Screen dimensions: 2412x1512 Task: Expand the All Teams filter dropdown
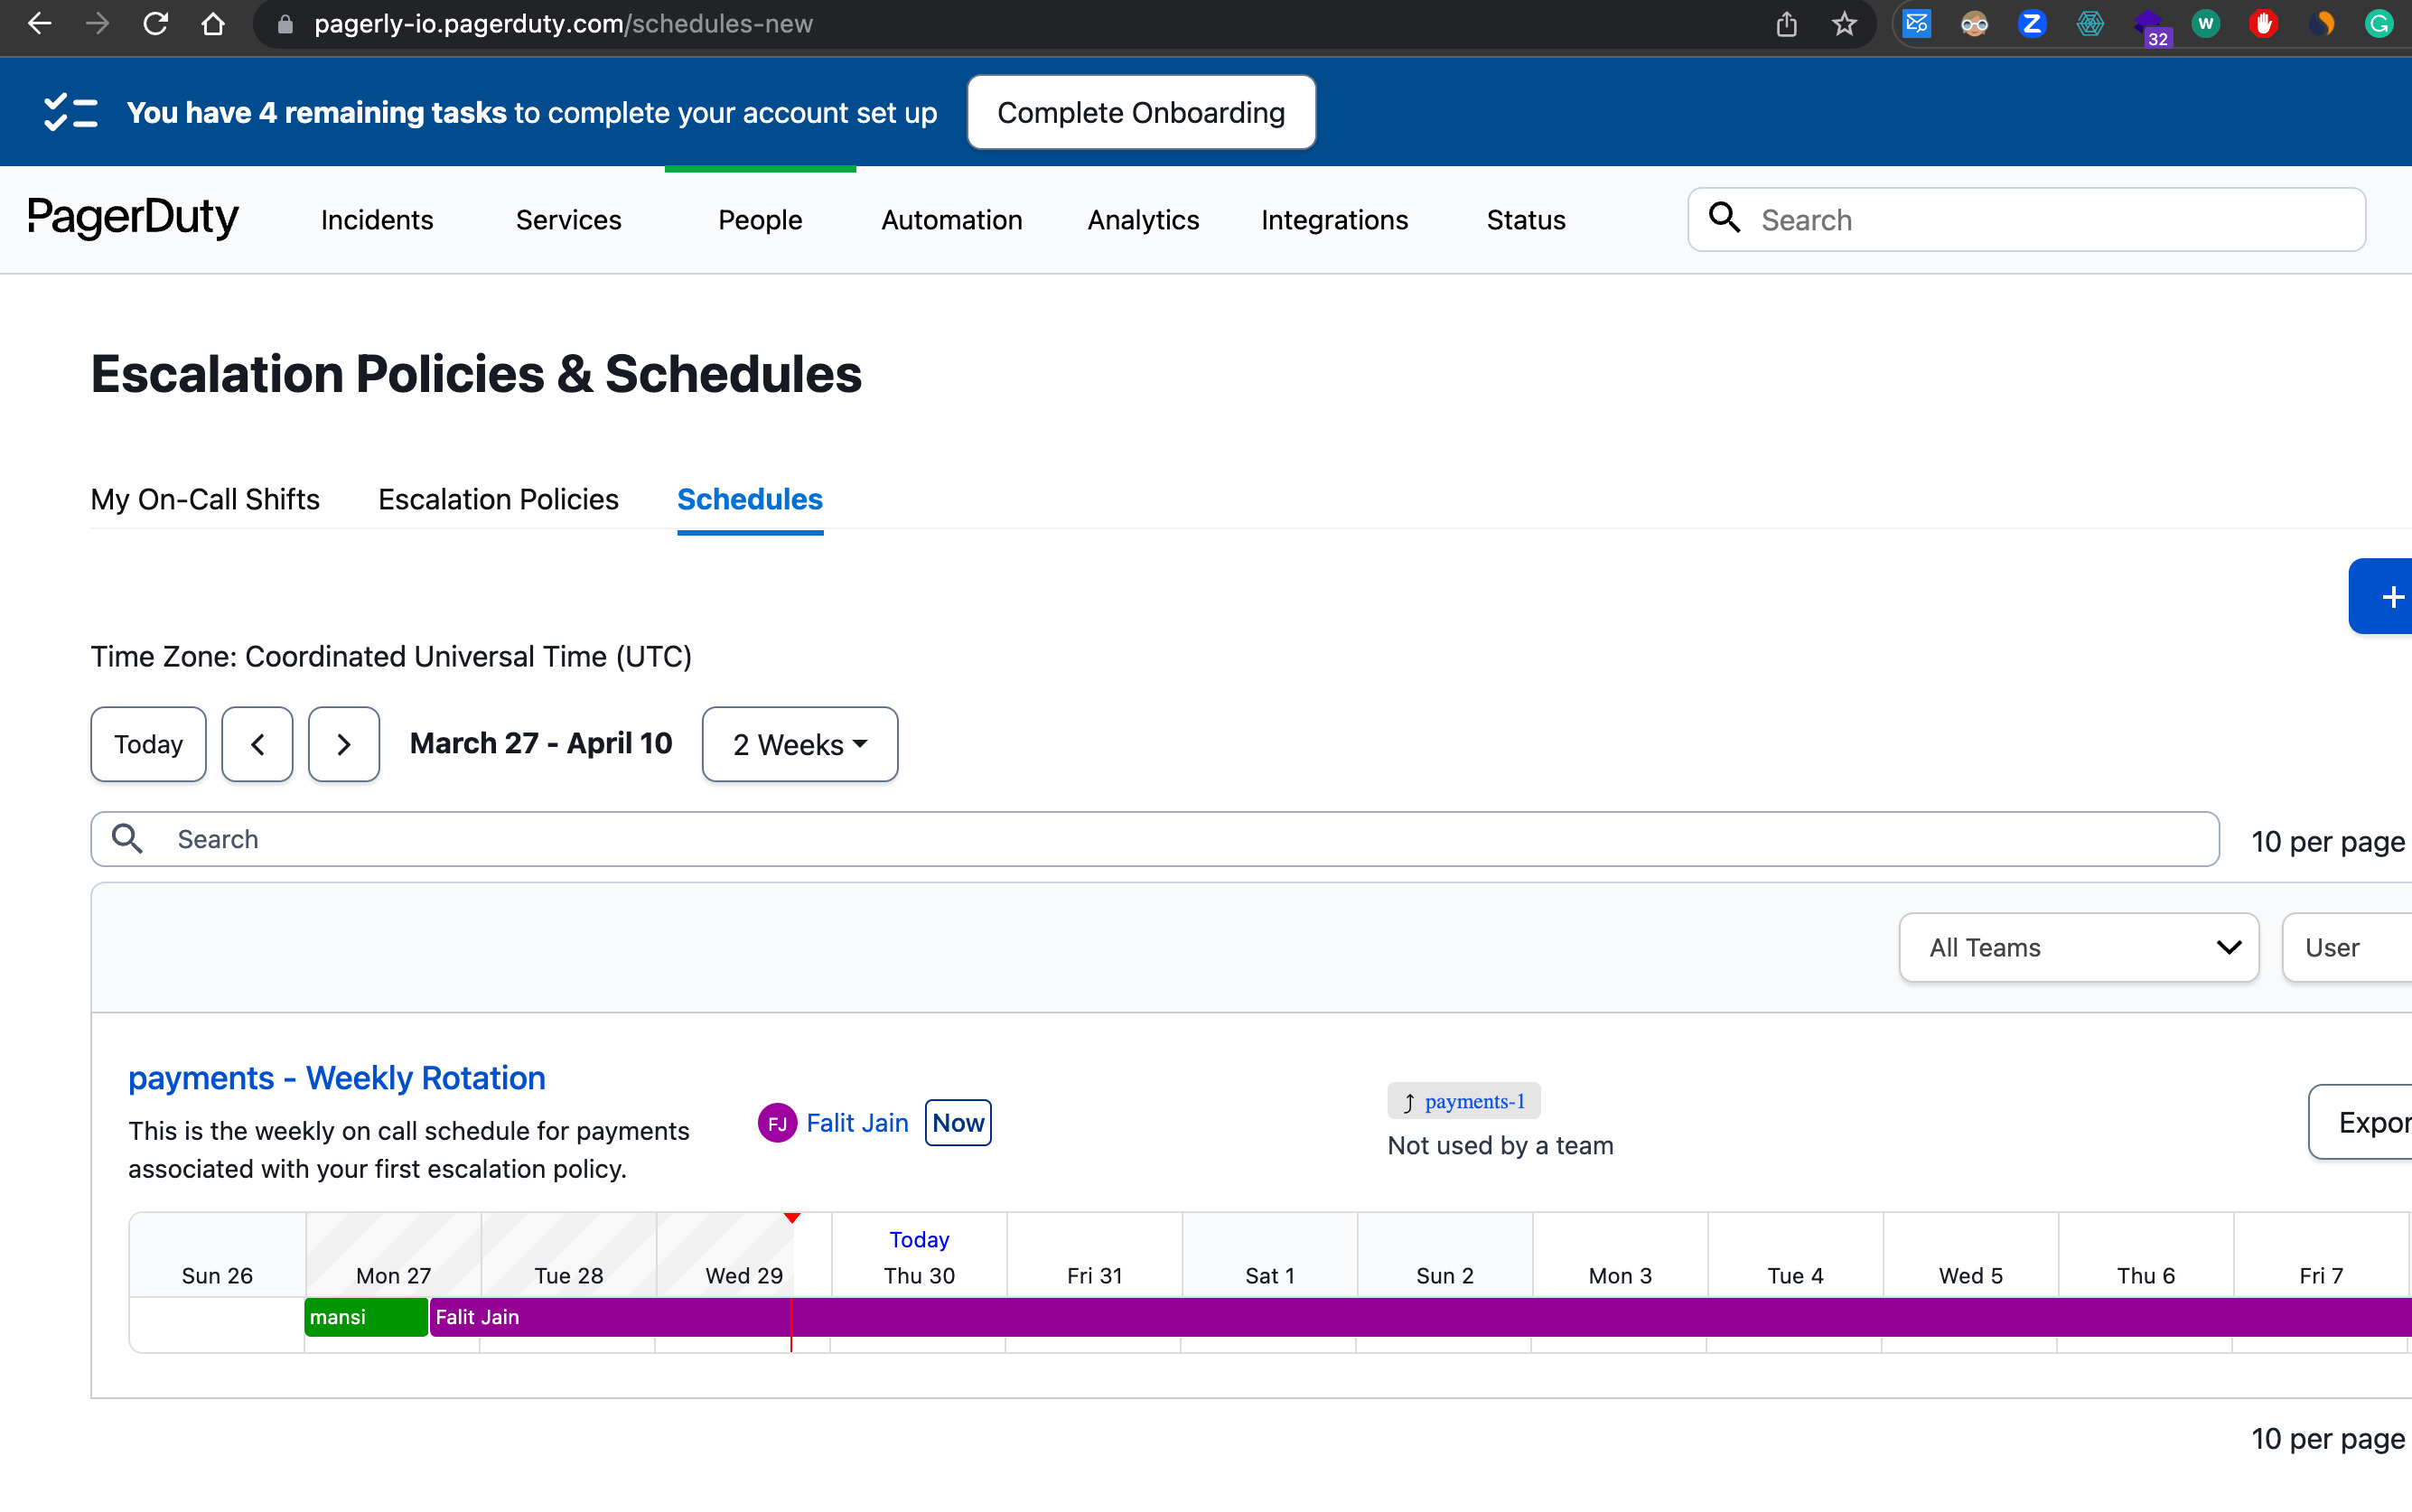2079,947
